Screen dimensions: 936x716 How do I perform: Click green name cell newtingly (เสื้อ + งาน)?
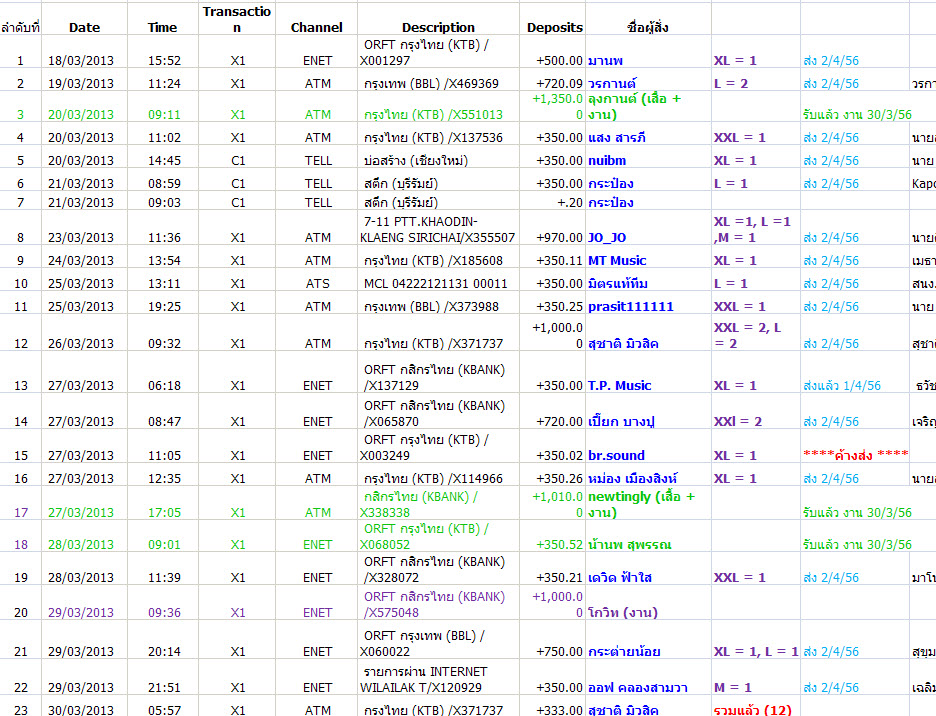coord(648,504)
